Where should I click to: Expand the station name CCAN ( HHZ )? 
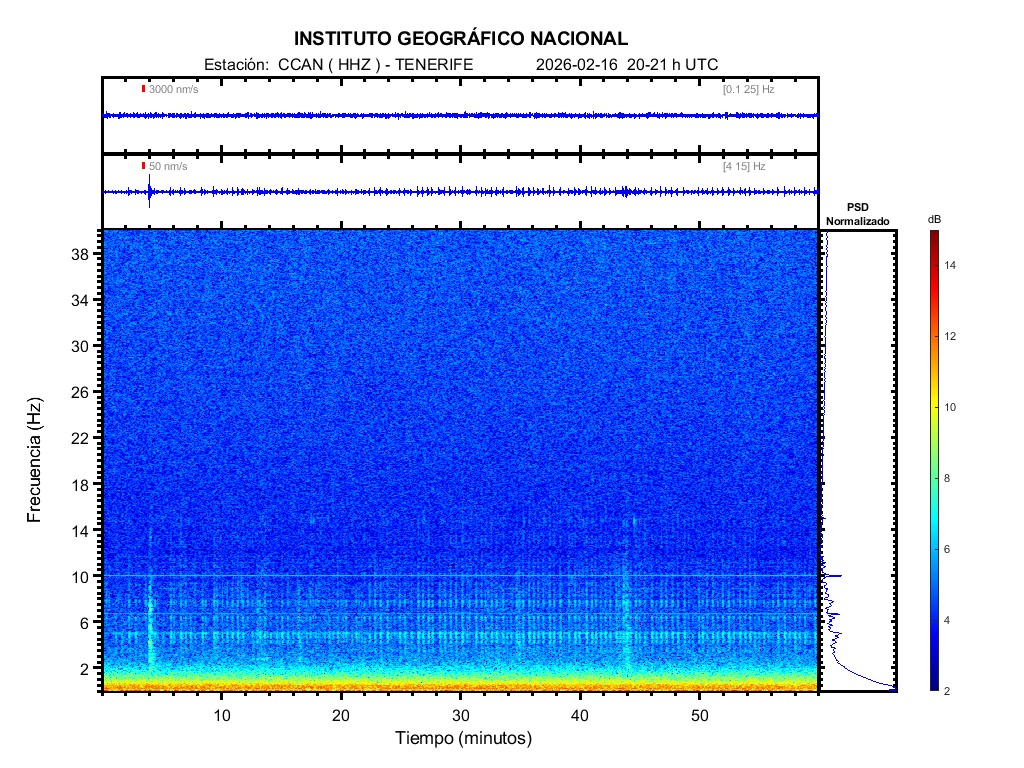pos(328,61)
